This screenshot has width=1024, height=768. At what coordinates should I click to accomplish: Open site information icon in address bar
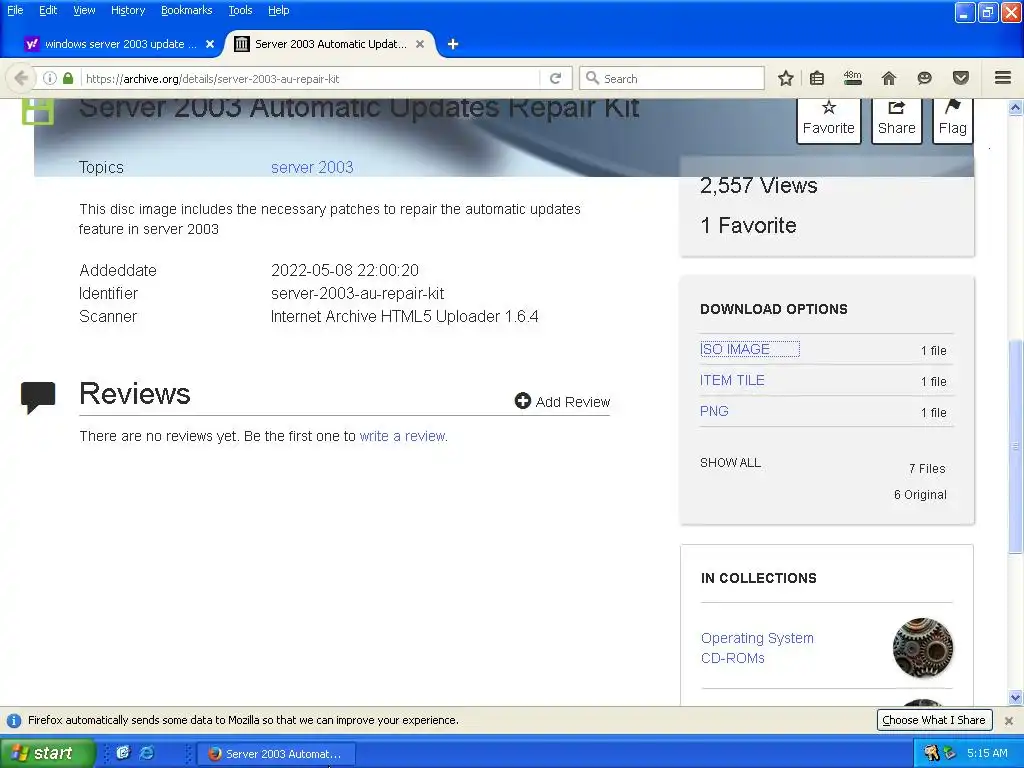point(50,78)
